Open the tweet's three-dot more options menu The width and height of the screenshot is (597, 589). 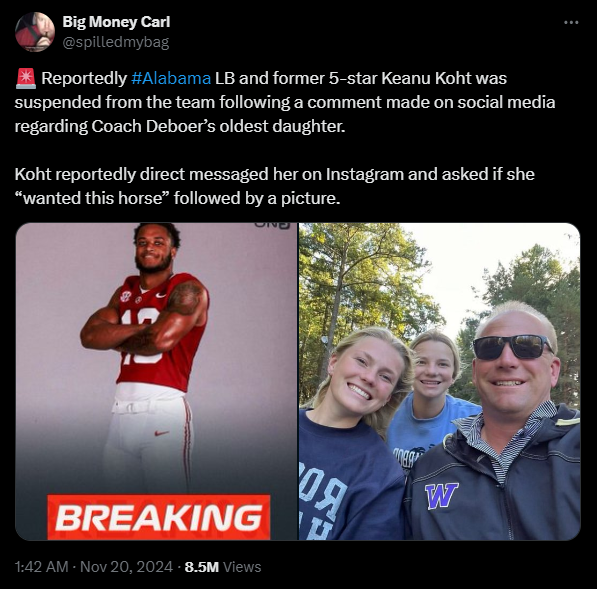click(571, 23)
